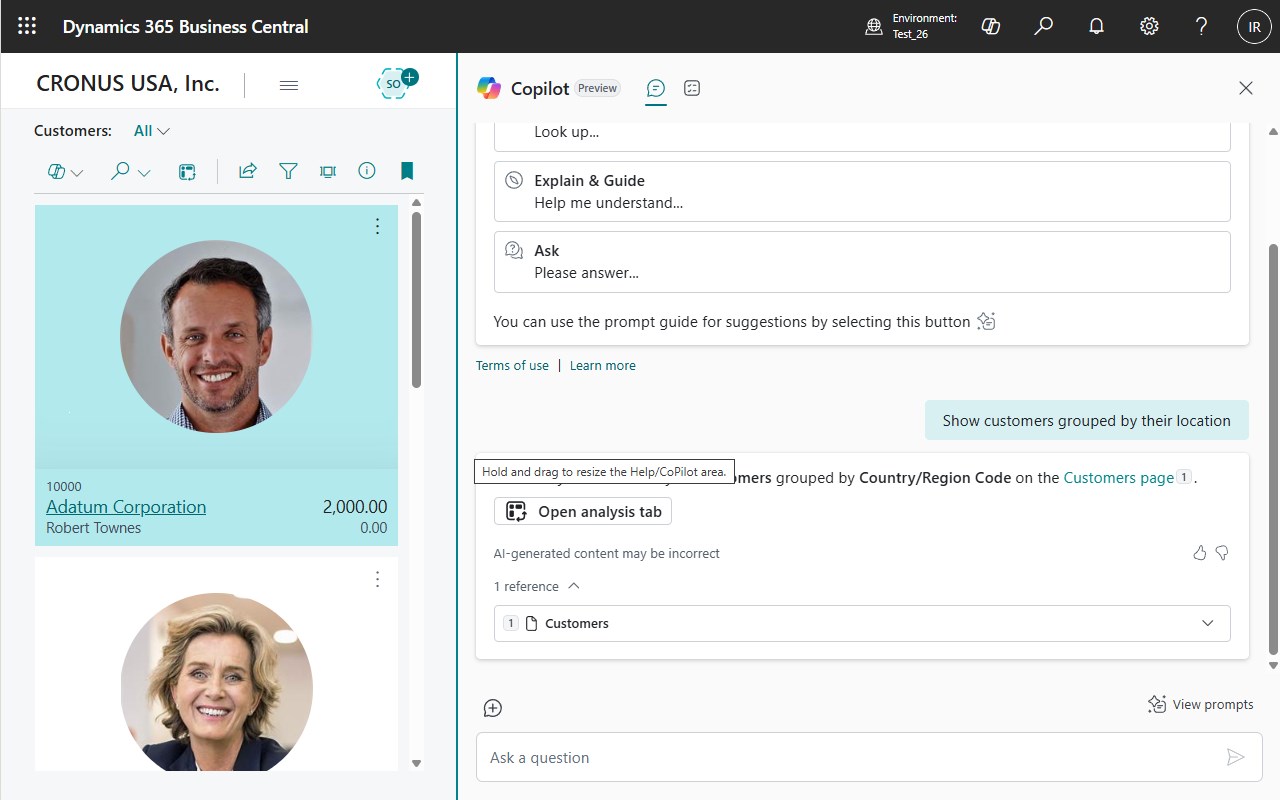Open the search icon in the top bar
The height and width of the screenshot is (800, 1280).
(x=1044, y=26)
